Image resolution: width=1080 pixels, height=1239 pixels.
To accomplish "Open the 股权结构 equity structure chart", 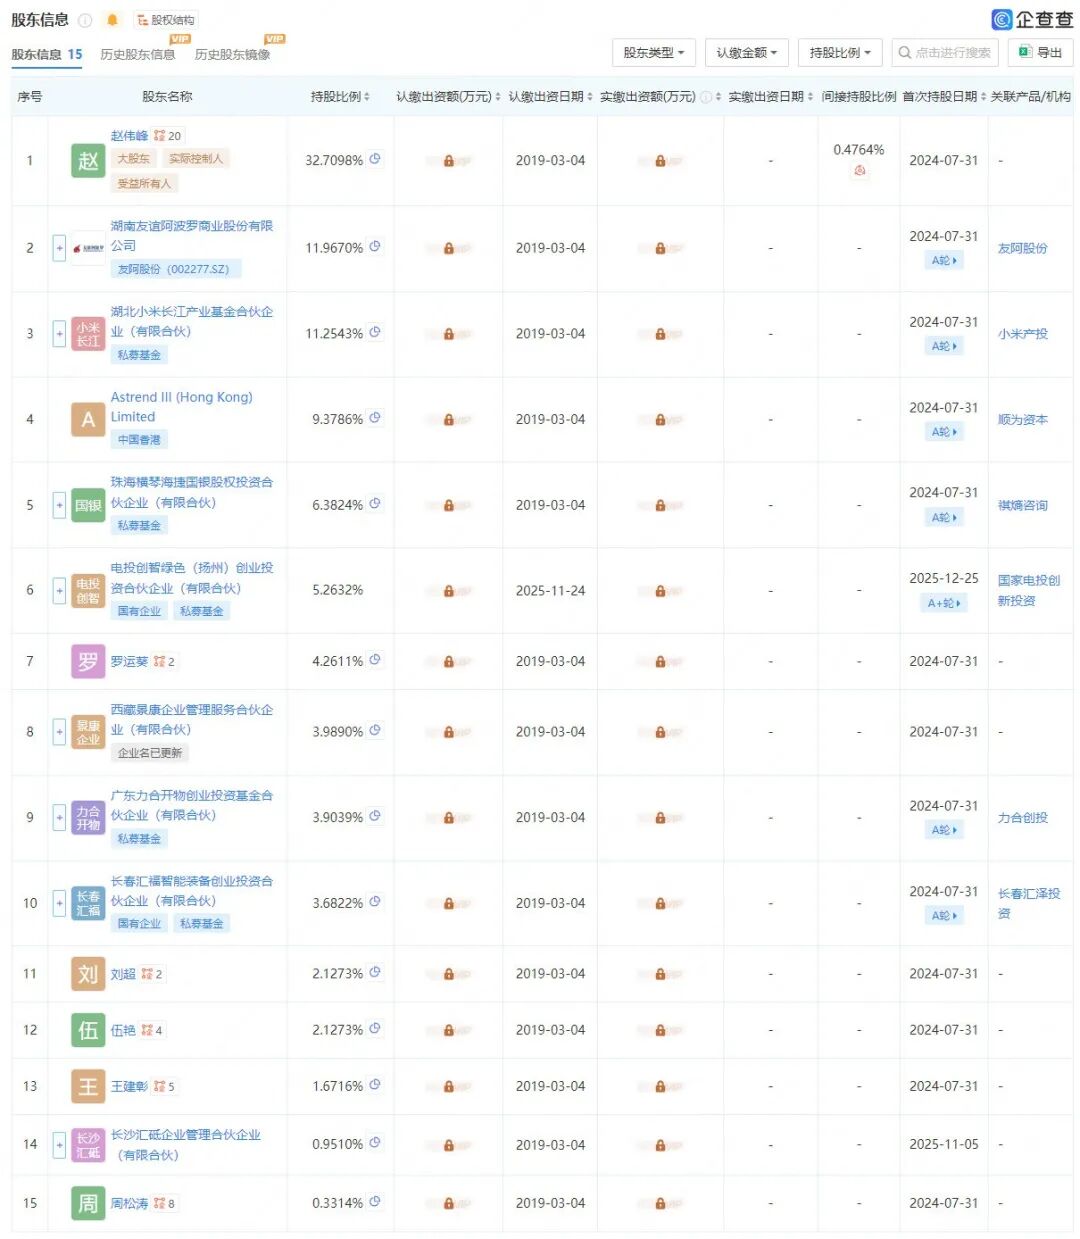I will pos(166,20).
